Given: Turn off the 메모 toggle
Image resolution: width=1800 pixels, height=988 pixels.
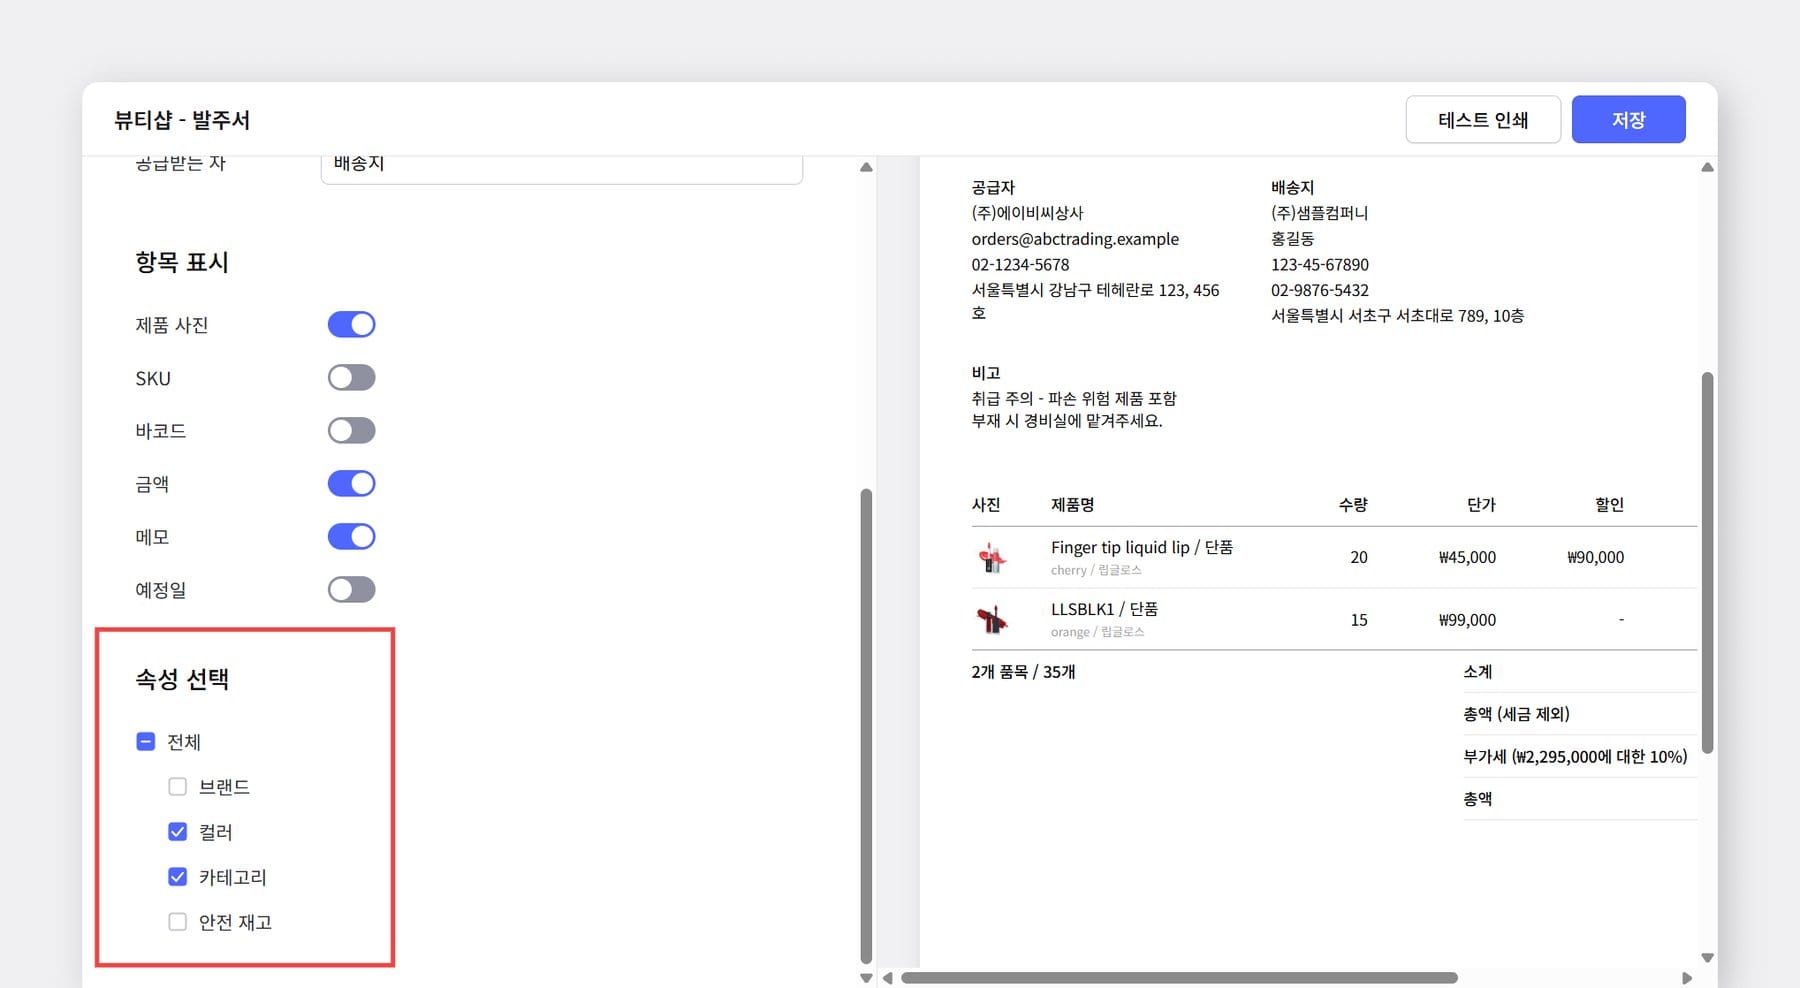Looking at the screenshot, I should point(351,536).
